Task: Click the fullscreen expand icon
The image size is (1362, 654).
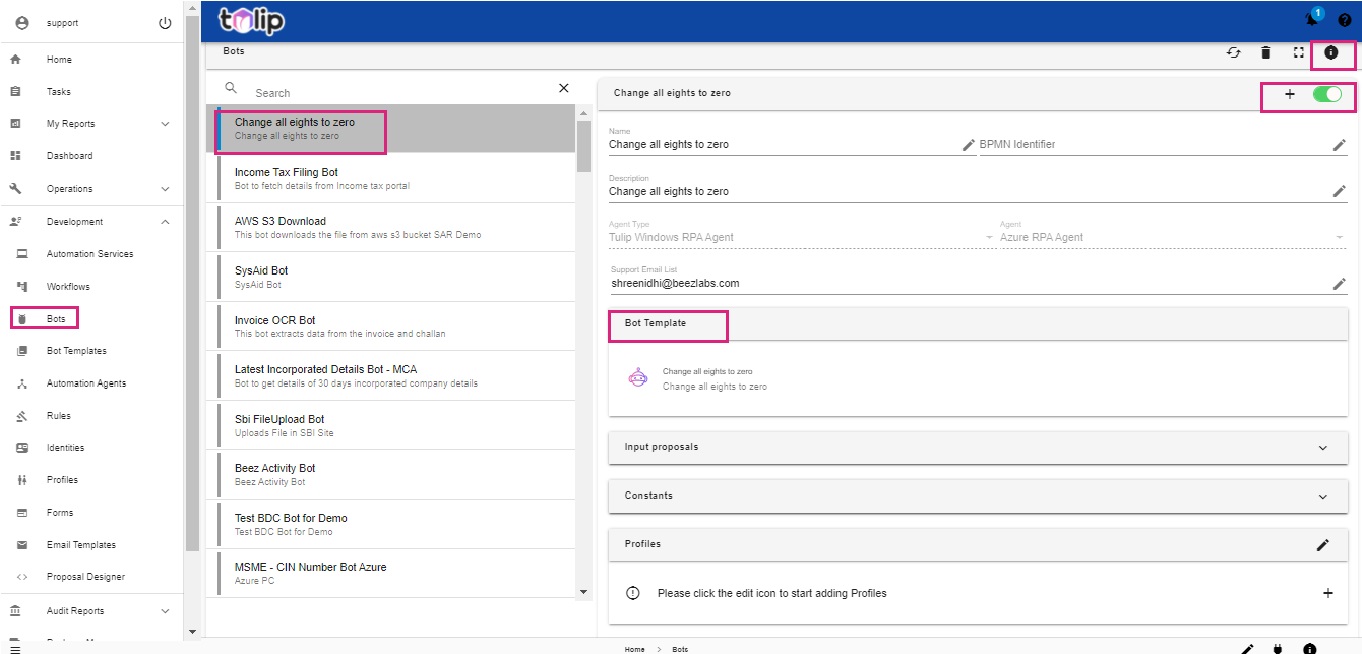Action: pyautogui.click(x=1298, y=53)
